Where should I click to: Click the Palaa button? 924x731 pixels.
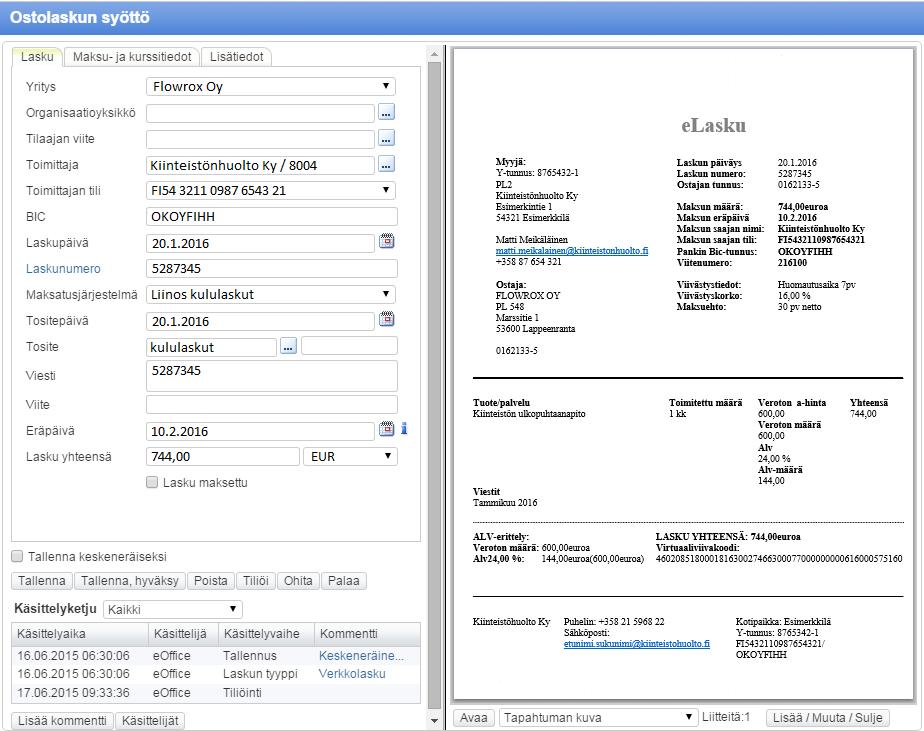click(x=344, y=581)
